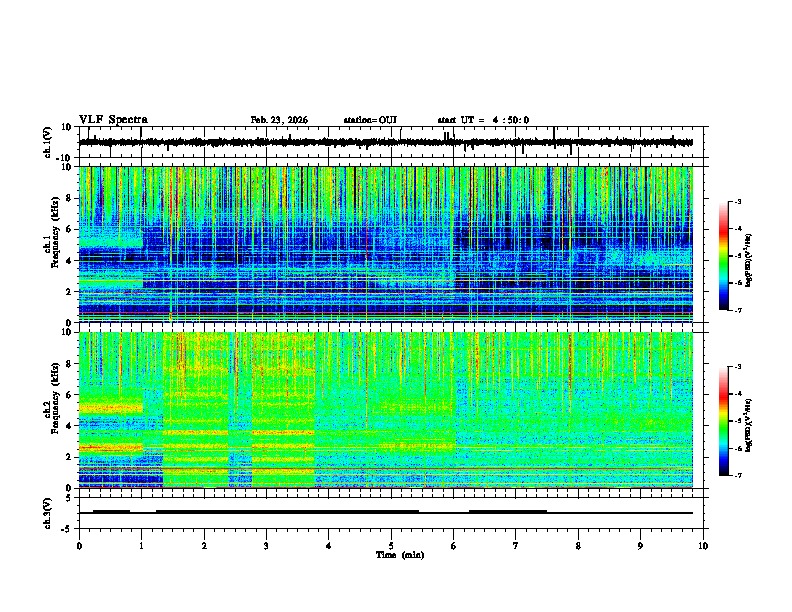
Task: Click time axis tick label "2"
Action: 204,546
